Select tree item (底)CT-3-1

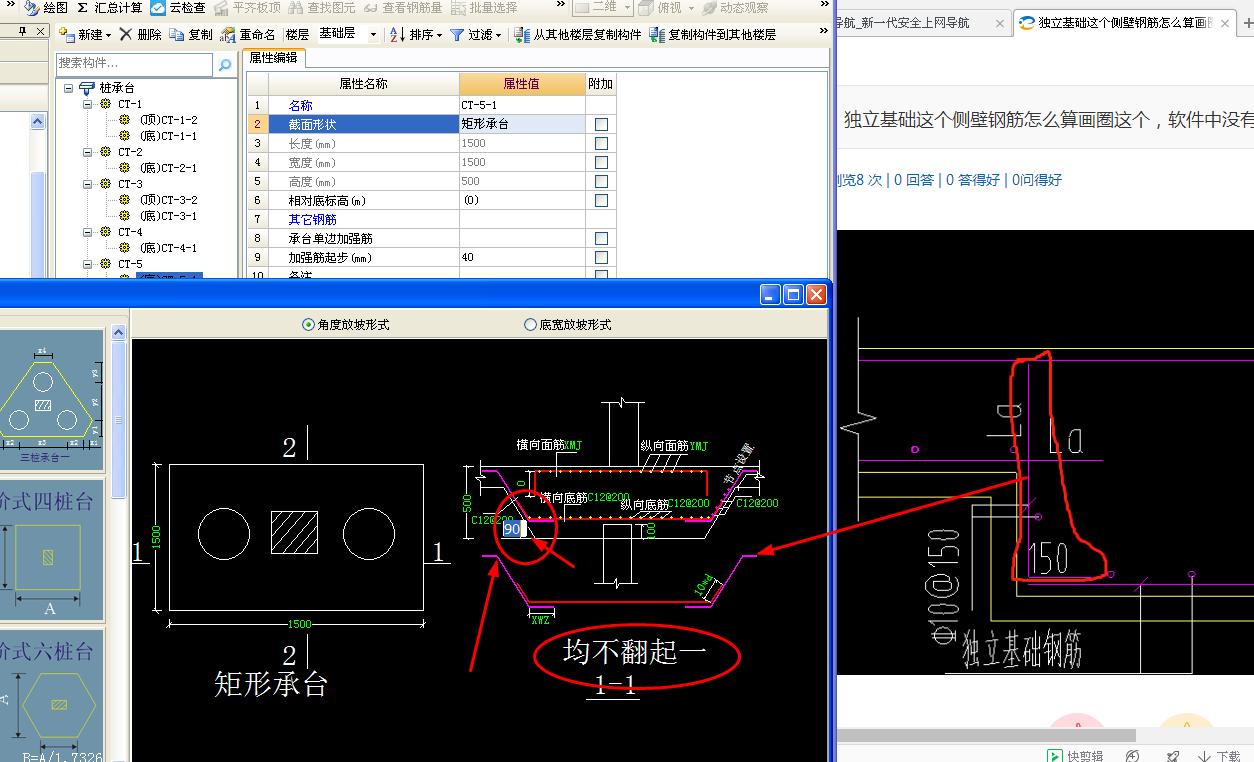point(168,216)
